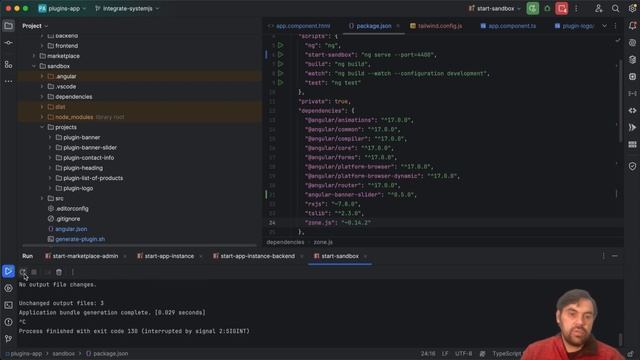
Task: Expand the plugin-banner folder
Action: (50, 138)
